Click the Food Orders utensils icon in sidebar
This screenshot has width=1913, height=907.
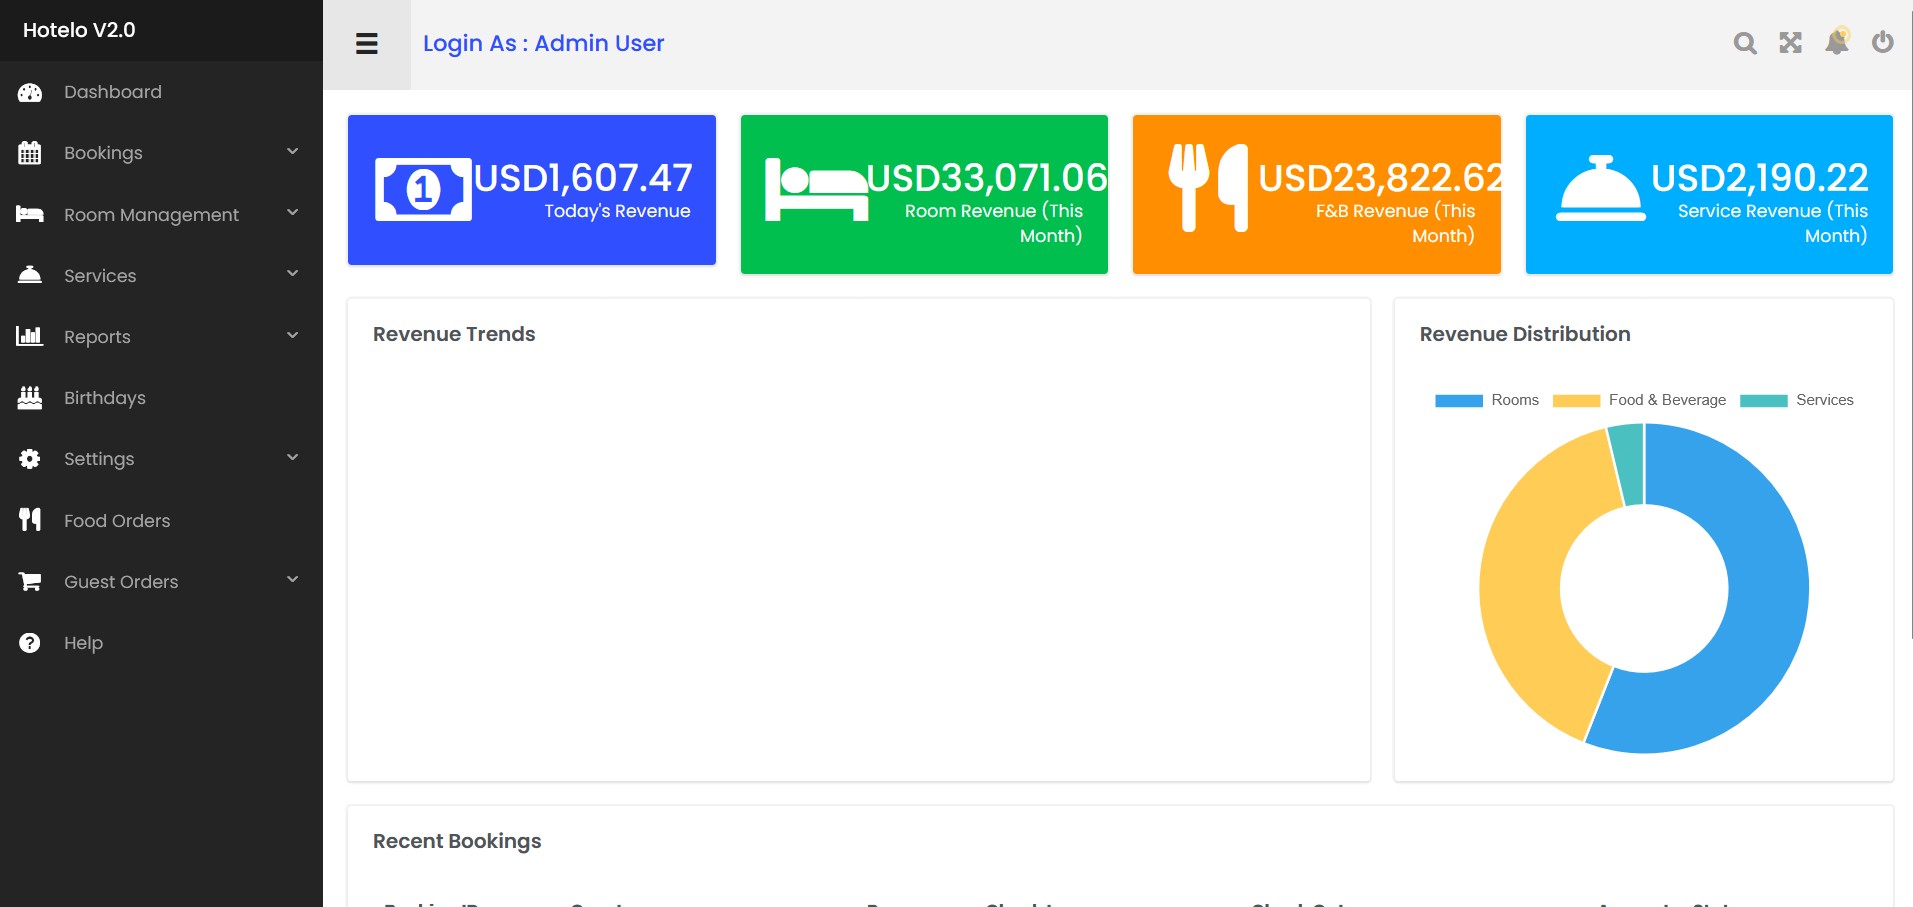pos(30,520)
